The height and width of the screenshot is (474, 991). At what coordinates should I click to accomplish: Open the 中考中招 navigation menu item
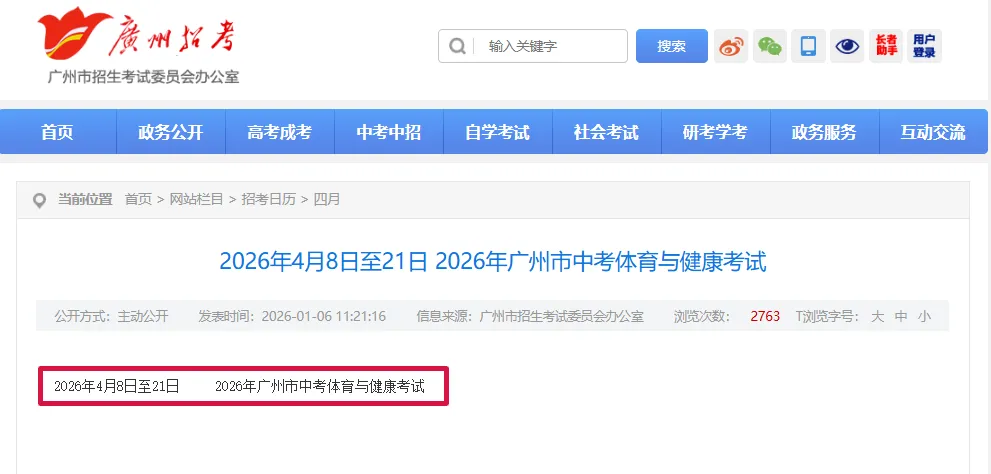coord(389,132)
